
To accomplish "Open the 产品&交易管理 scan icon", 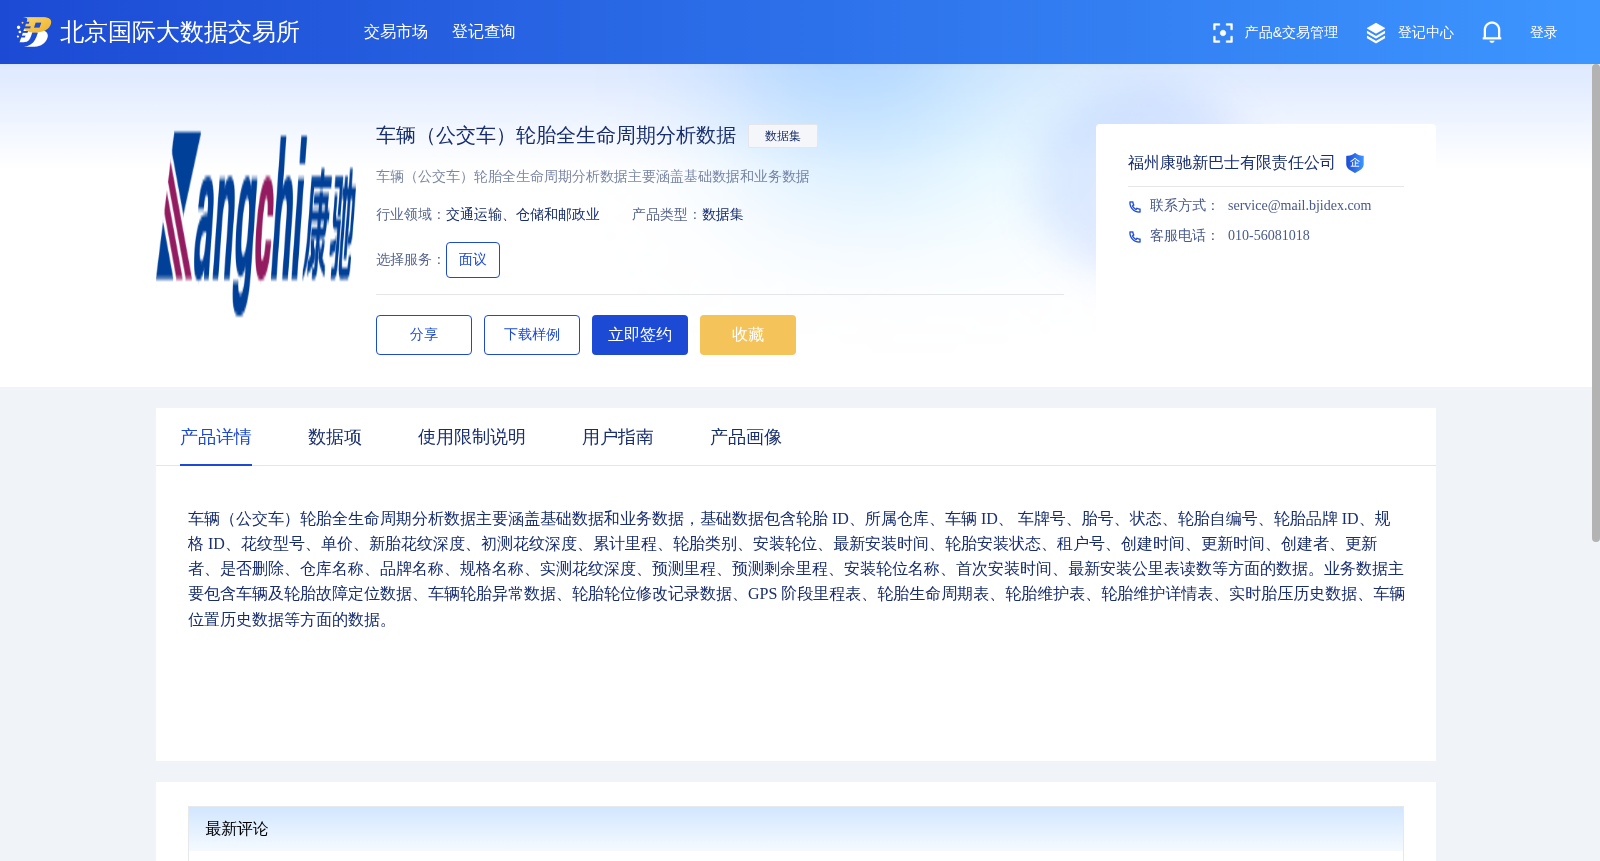I will 1222,33.
